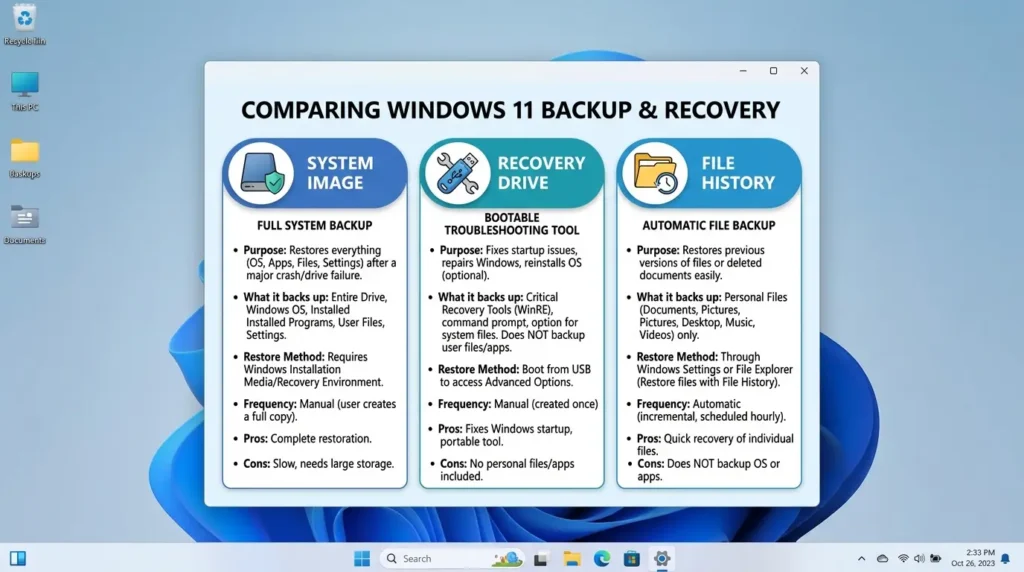Click the File History folder clock icon
This screenshot has width=1024, height=572.
click(655, 173)
